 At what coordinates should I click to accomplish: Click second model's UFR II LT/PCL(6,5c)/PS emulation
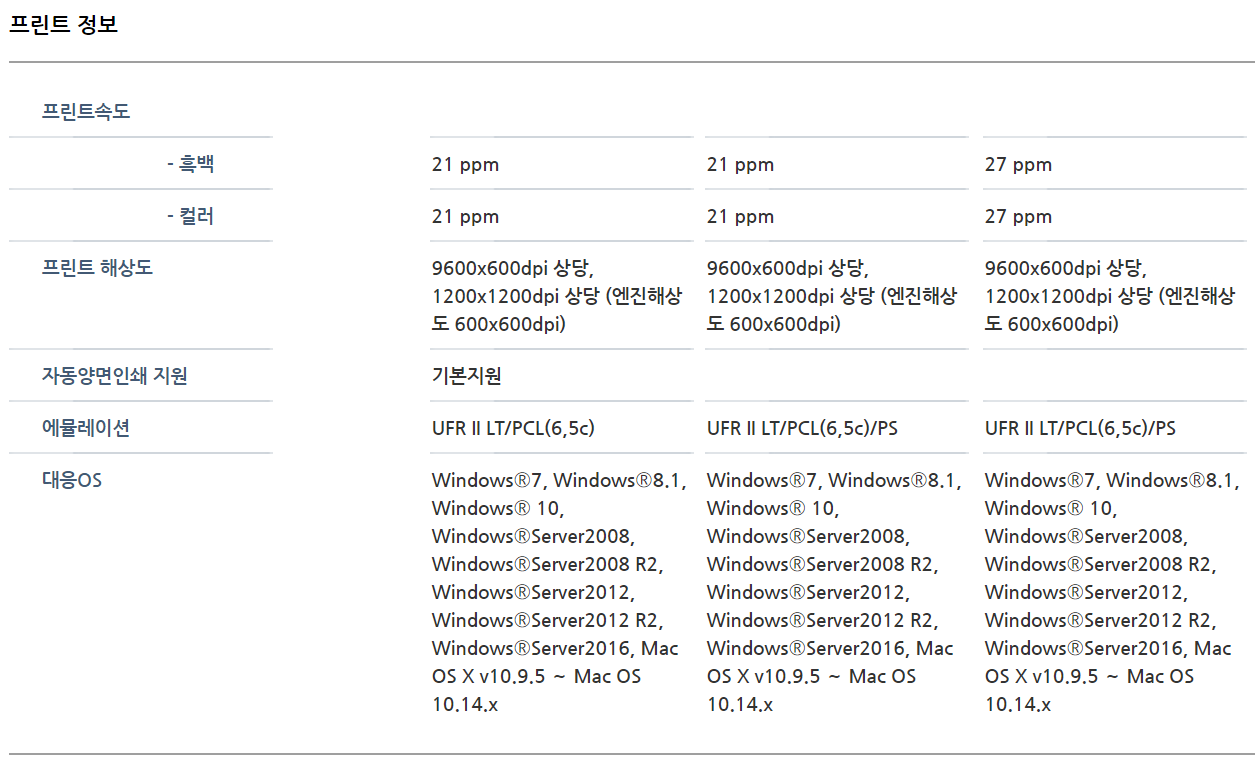point(802,429)
